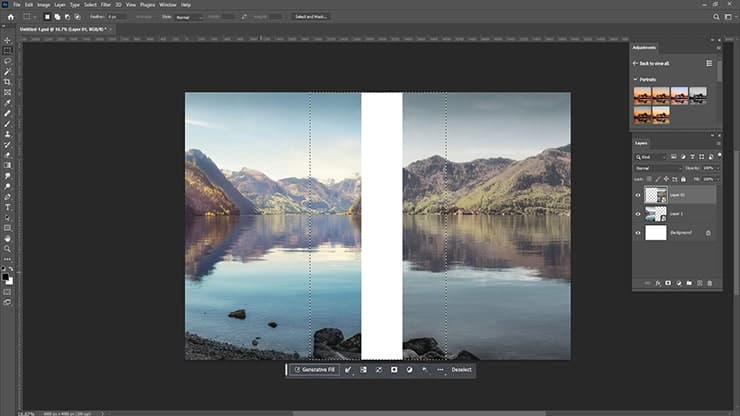This screenshot has height=416, width=740.
Task: Click the first Portraits preset thumbnail
Action: point(642,95)
